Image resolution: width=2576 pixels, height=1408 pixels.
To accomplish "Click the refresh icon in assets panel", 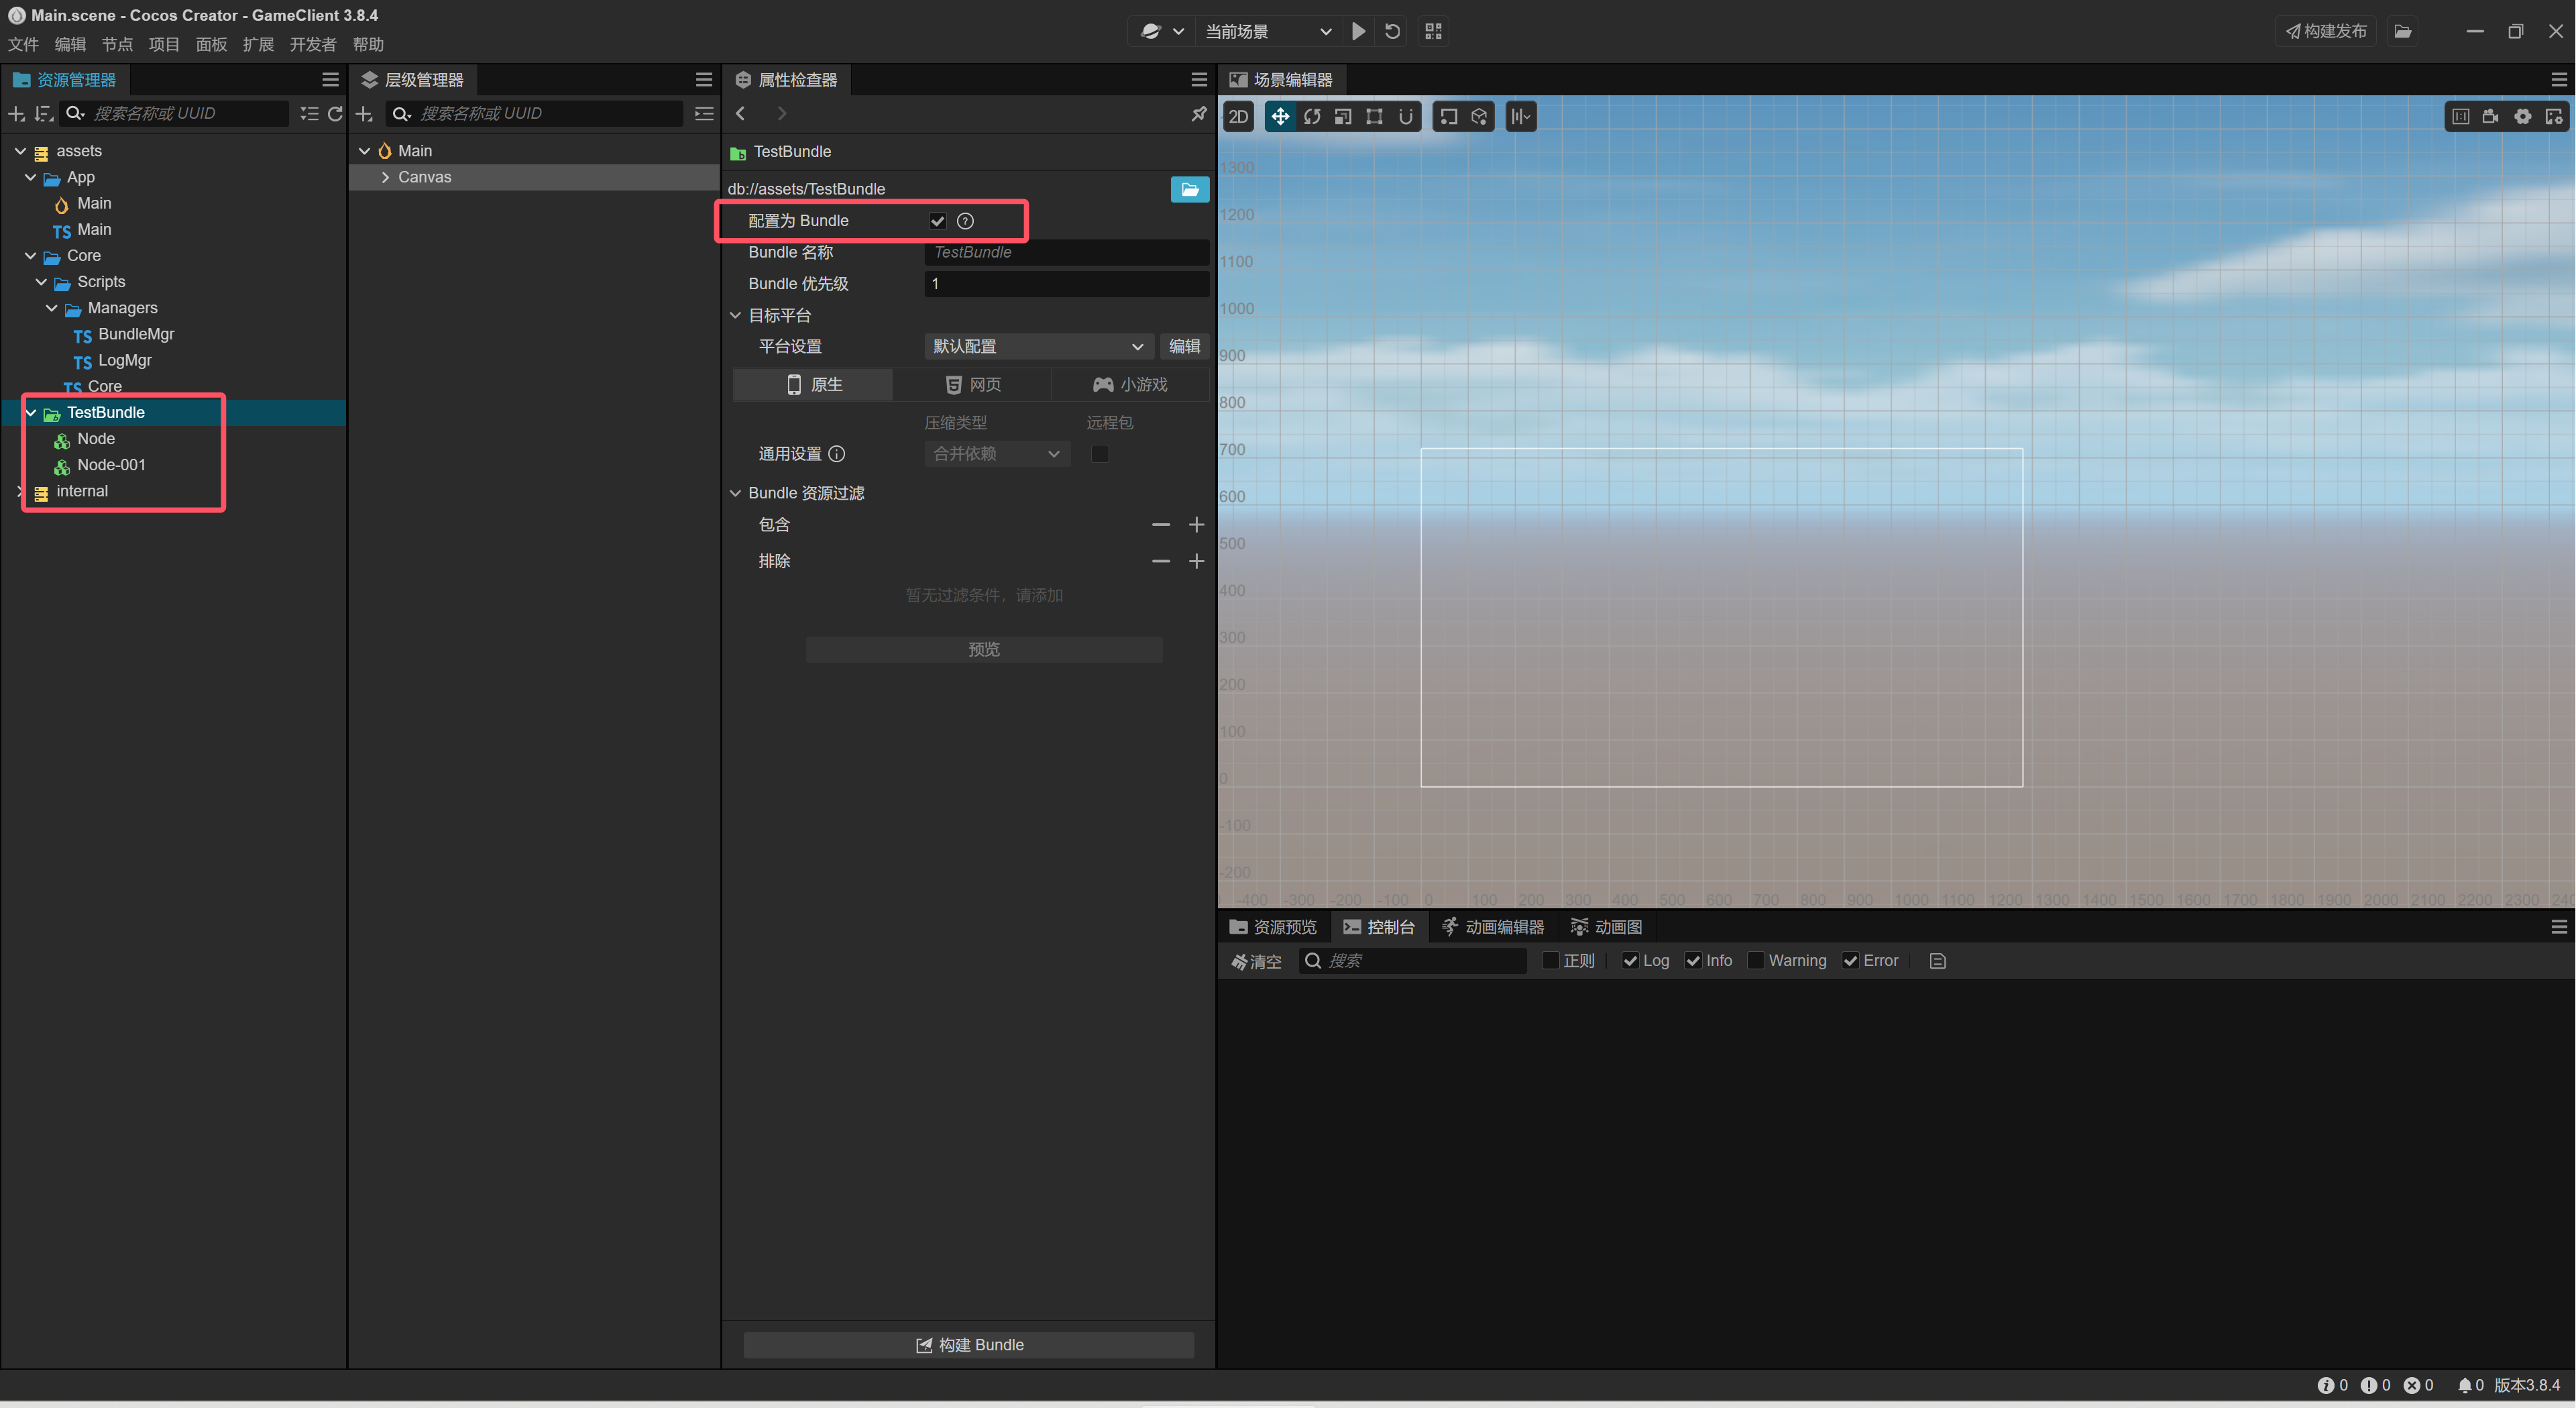I will pos(335,114).
